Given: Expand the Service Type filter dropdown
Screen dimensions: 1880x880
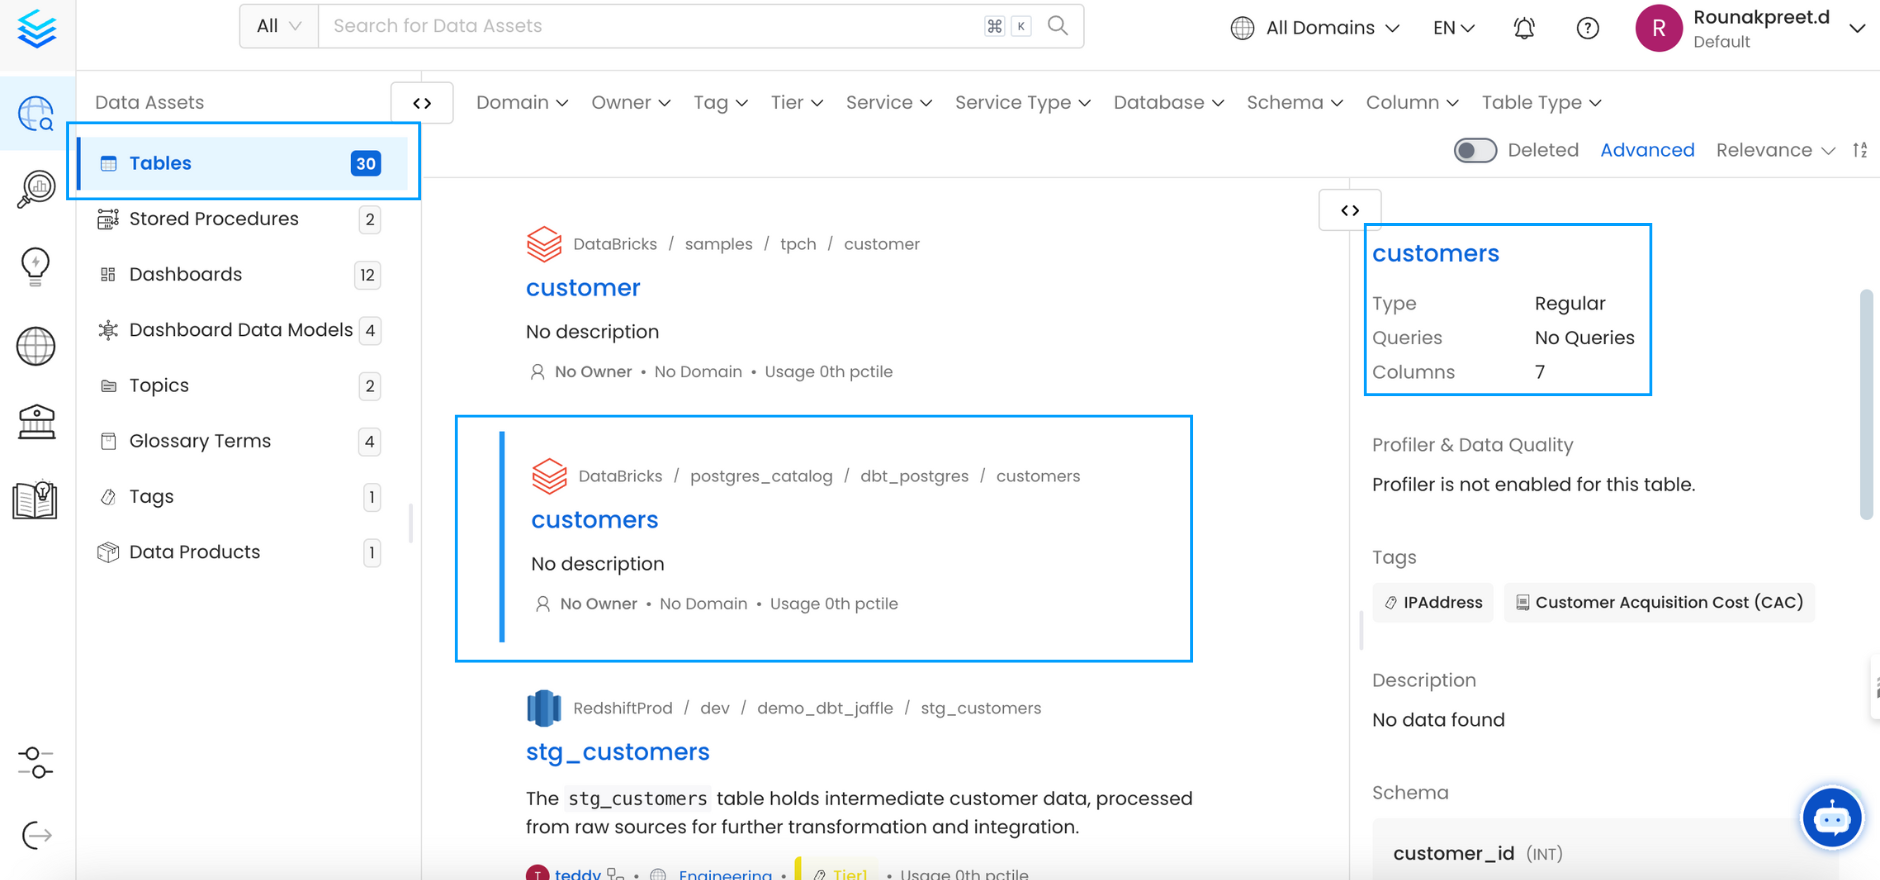Looking at the screenshot, I should coord(1022,103).
